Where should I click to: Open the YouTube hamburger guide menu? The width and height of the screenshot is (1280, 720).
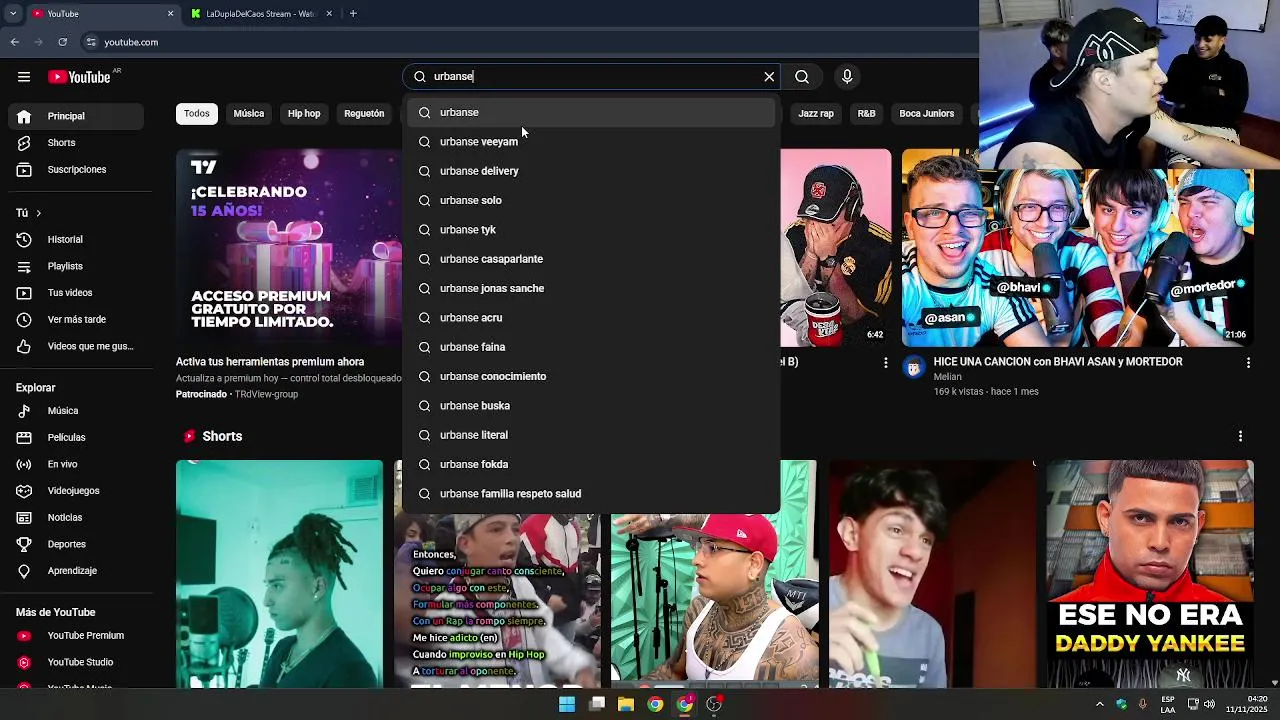click(x=24, y=77)
